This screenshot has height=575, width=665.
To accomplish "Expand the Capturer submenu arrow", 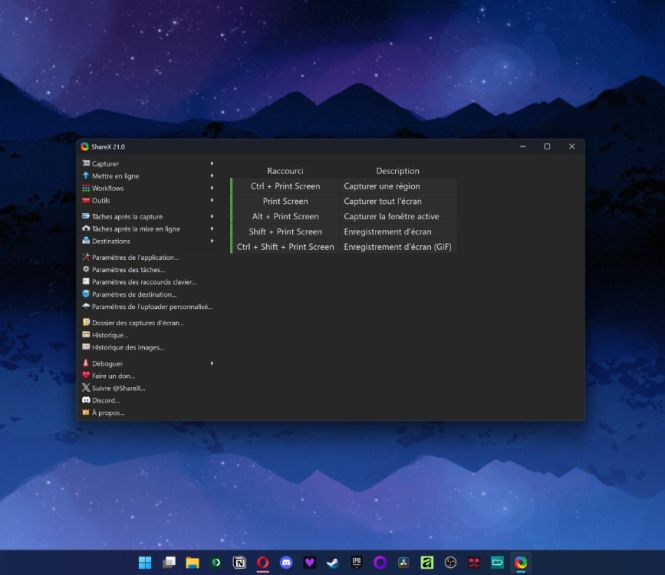I will click(212, 163).
